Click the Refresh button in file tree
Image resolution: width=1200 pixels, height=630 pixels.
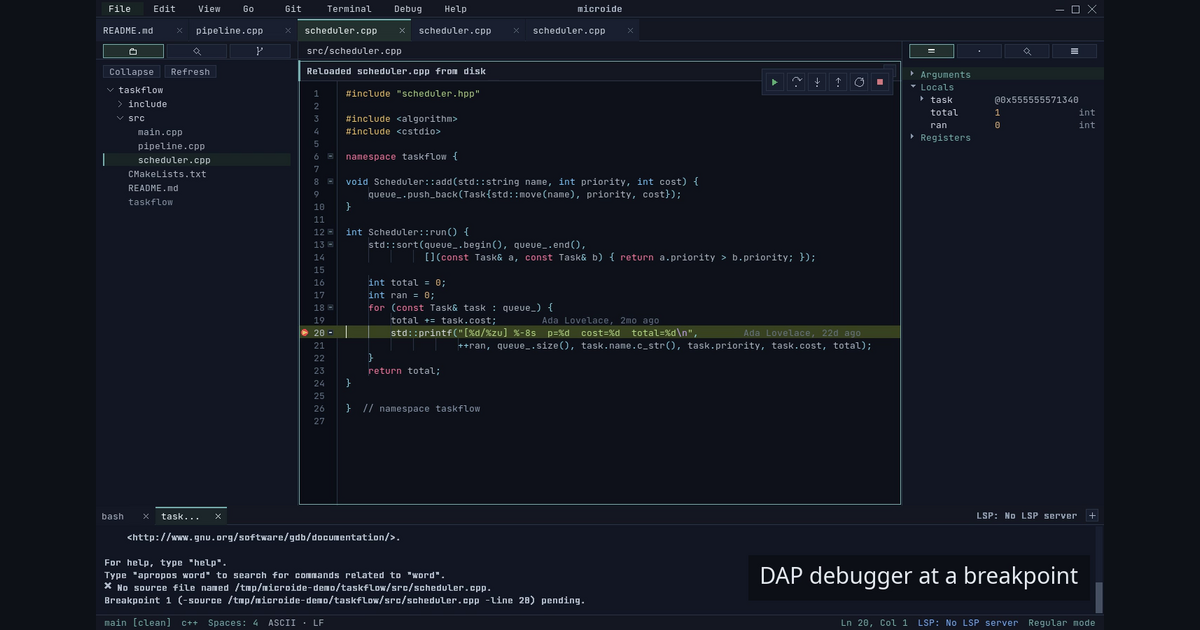[x=190, y=72]
